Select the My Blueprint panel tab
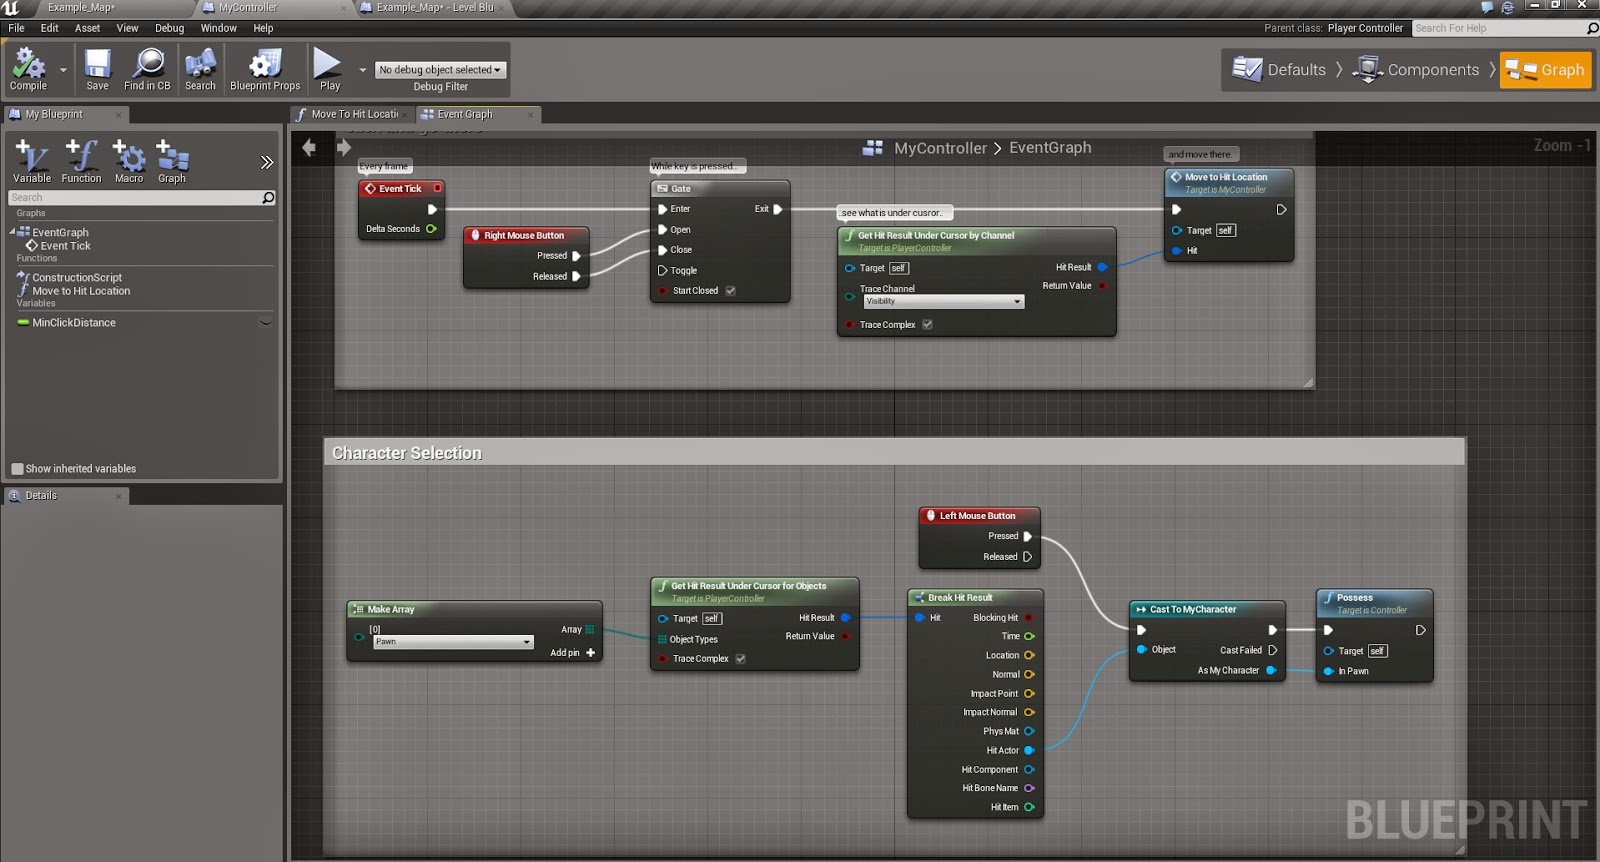 point(64,114)
